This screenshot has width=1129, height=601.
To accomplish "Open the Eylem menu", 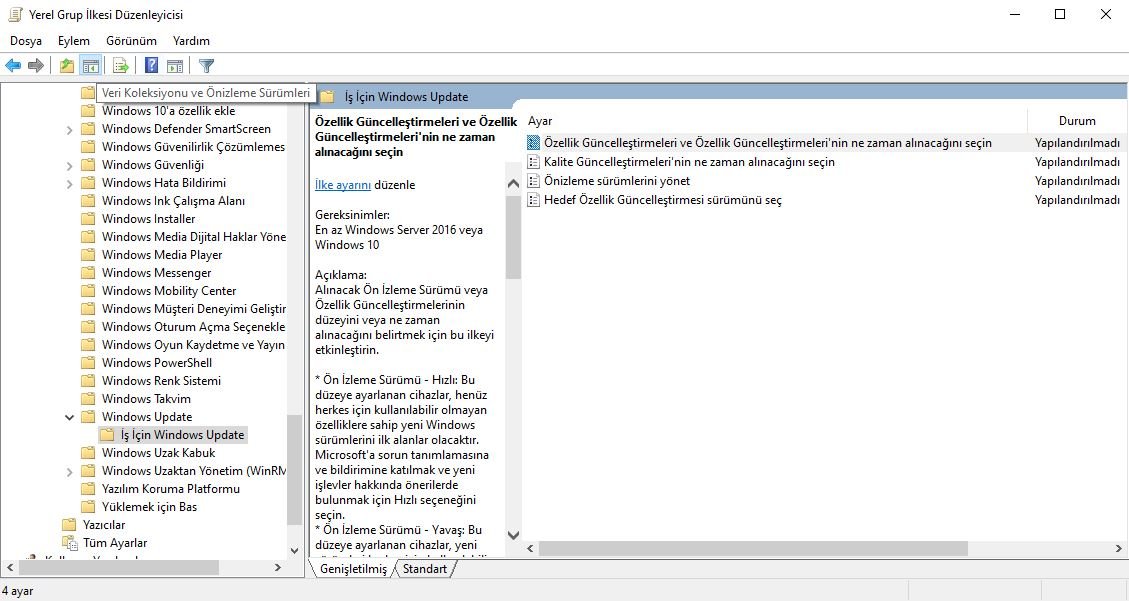I will click(x=73, y=41).
